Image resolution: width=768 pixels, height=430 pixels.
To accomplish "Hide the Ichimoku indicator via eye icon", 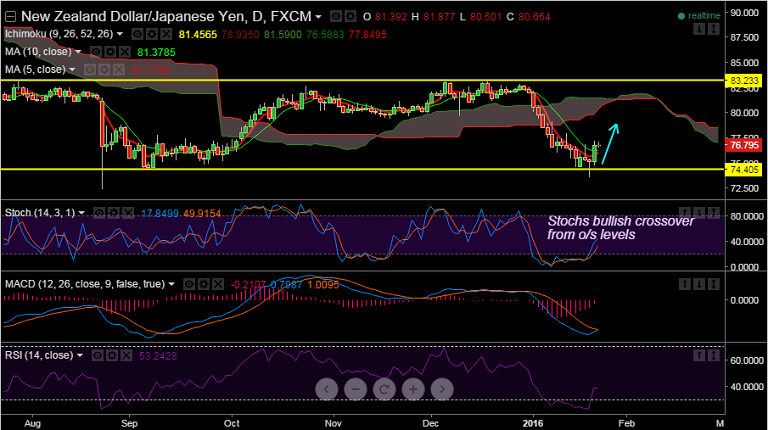I will pos(138,34).
